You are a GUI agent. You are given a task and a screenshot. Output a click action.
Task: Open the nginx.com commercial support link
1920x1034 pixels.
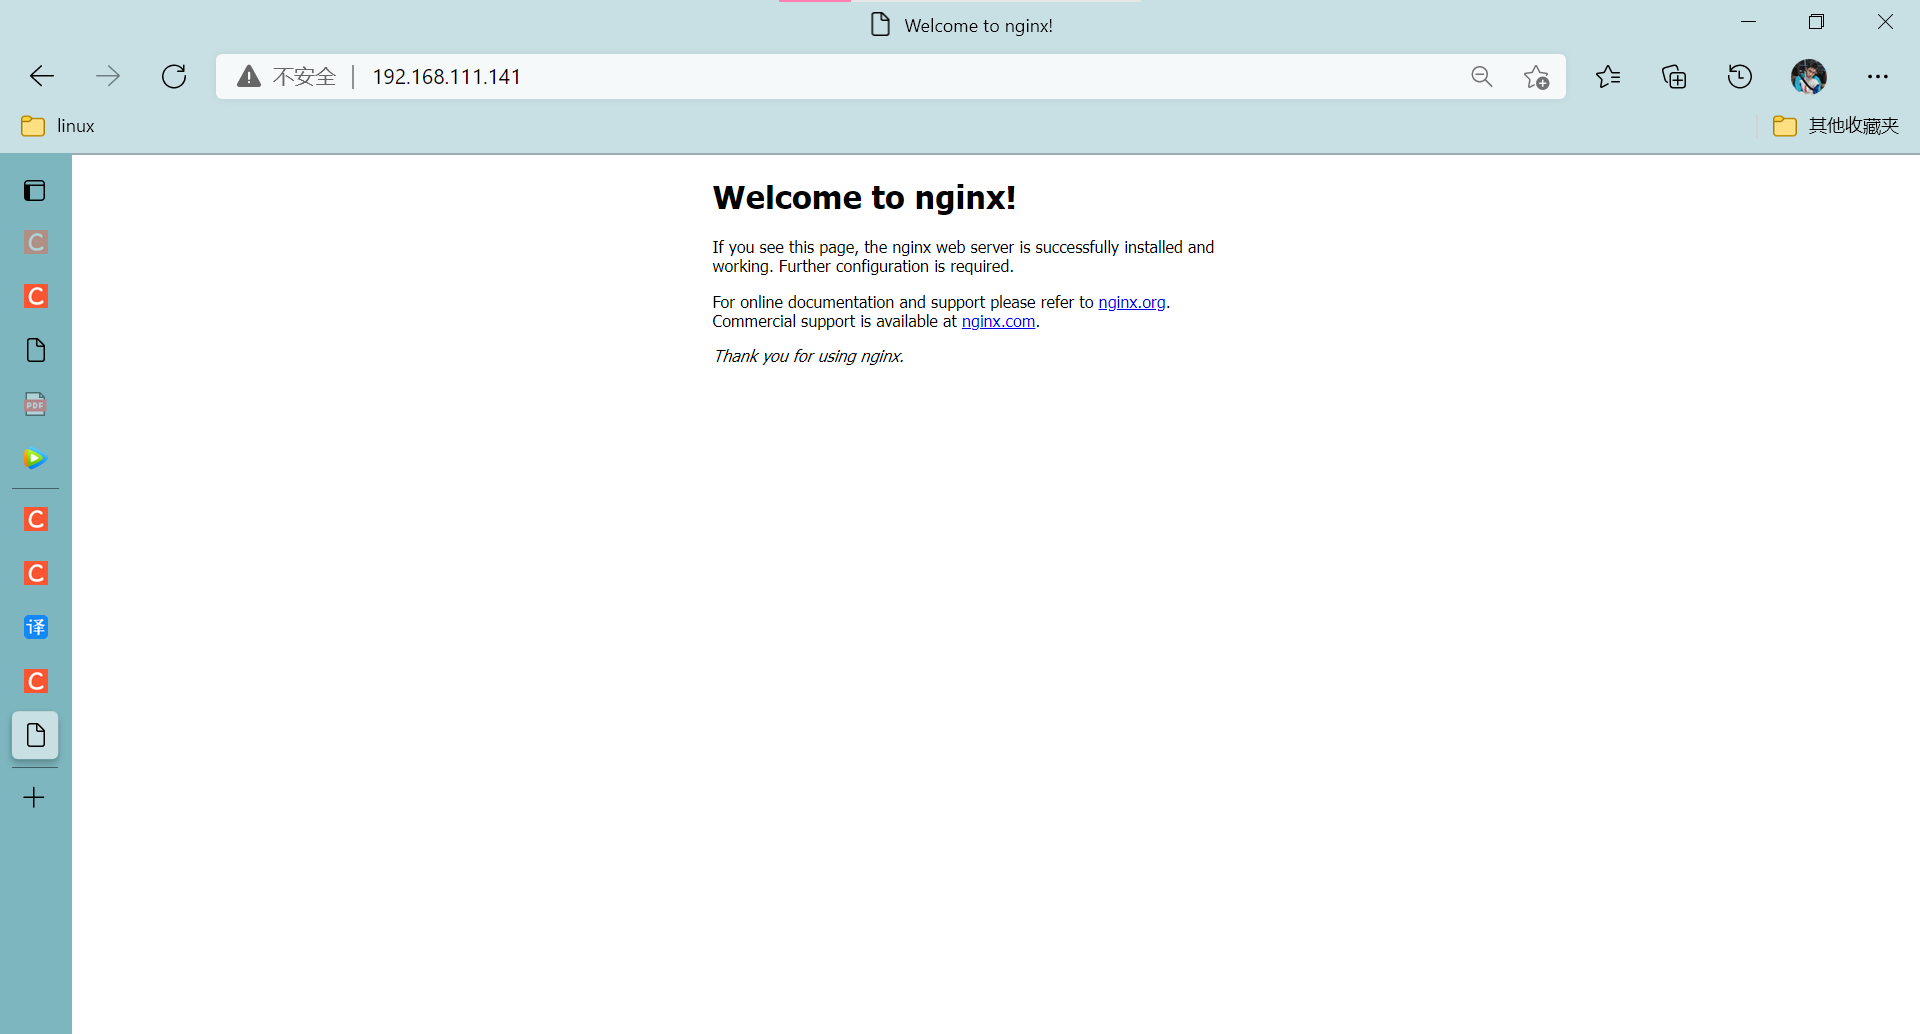pyautogui.click(x=998, y=321)
